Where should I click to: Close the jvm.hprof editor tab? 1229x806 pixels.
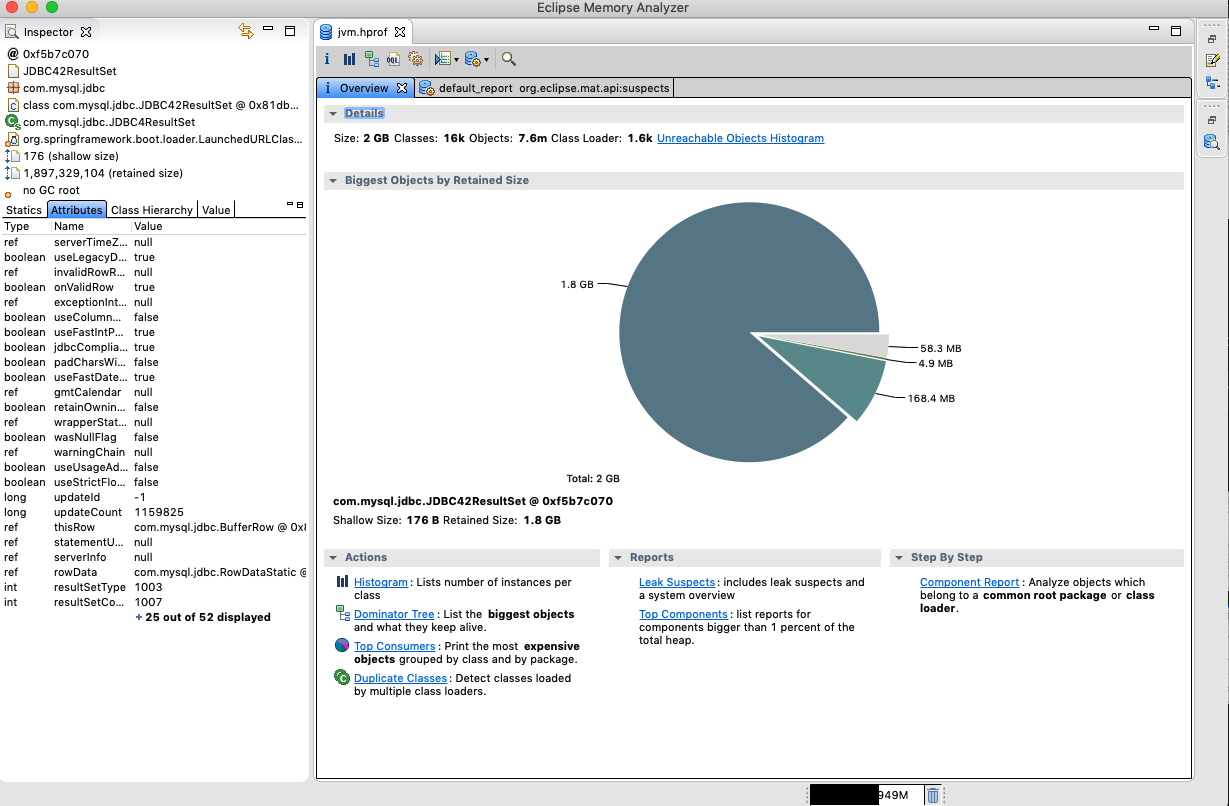[x=399, y=32]
